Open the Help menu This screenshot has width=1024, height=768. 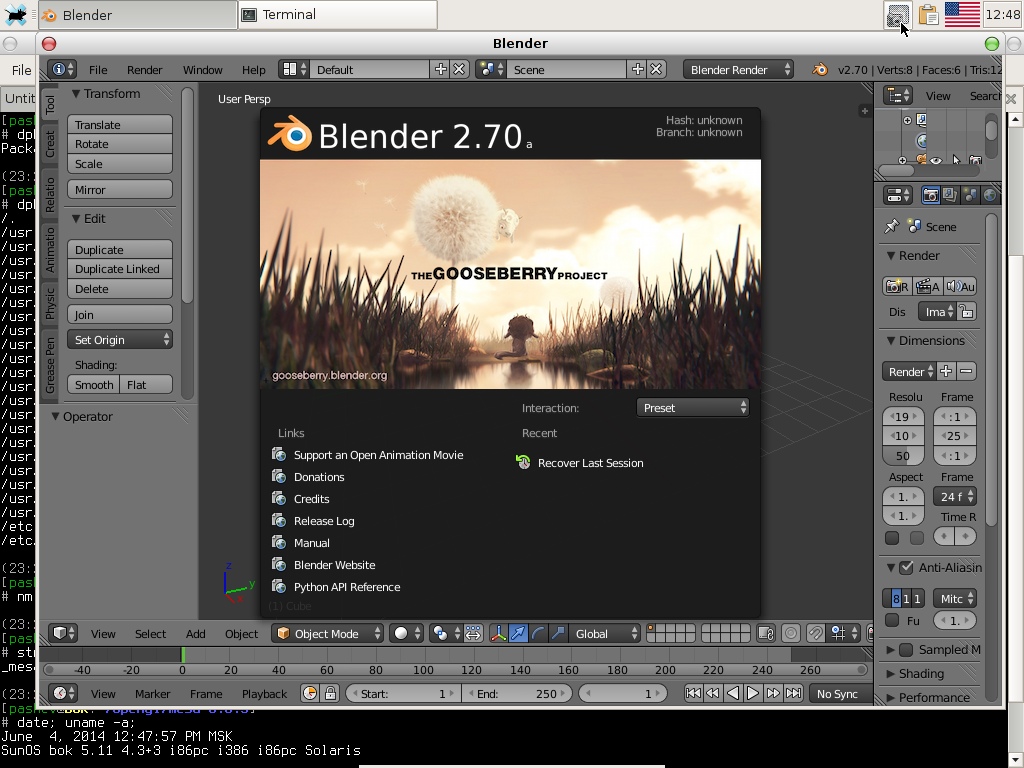coord(253,70)
